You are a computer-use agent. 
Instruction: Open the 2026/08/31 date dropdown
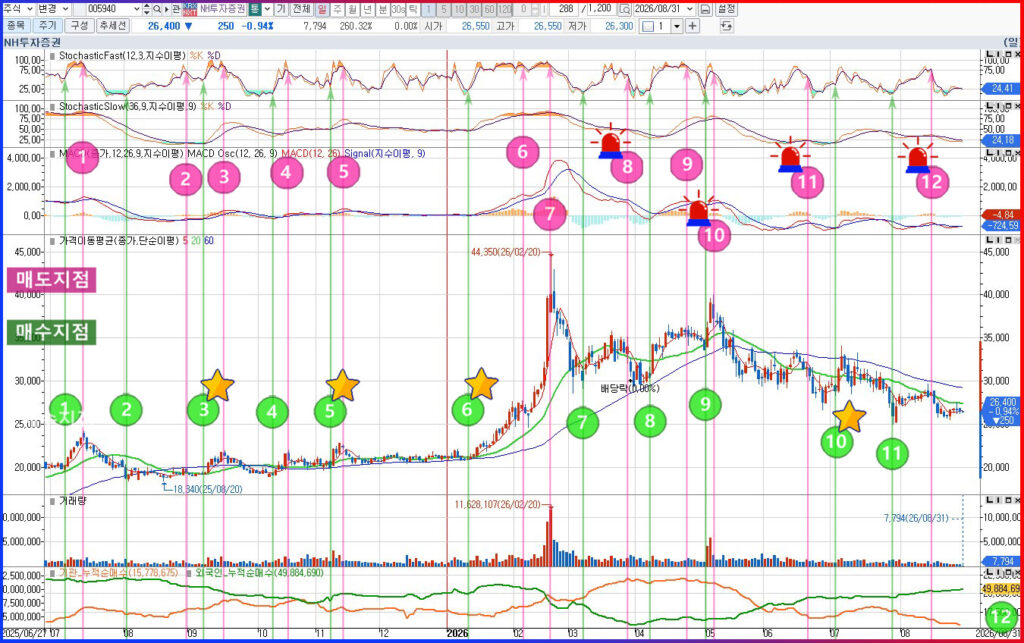click(690, 9)
